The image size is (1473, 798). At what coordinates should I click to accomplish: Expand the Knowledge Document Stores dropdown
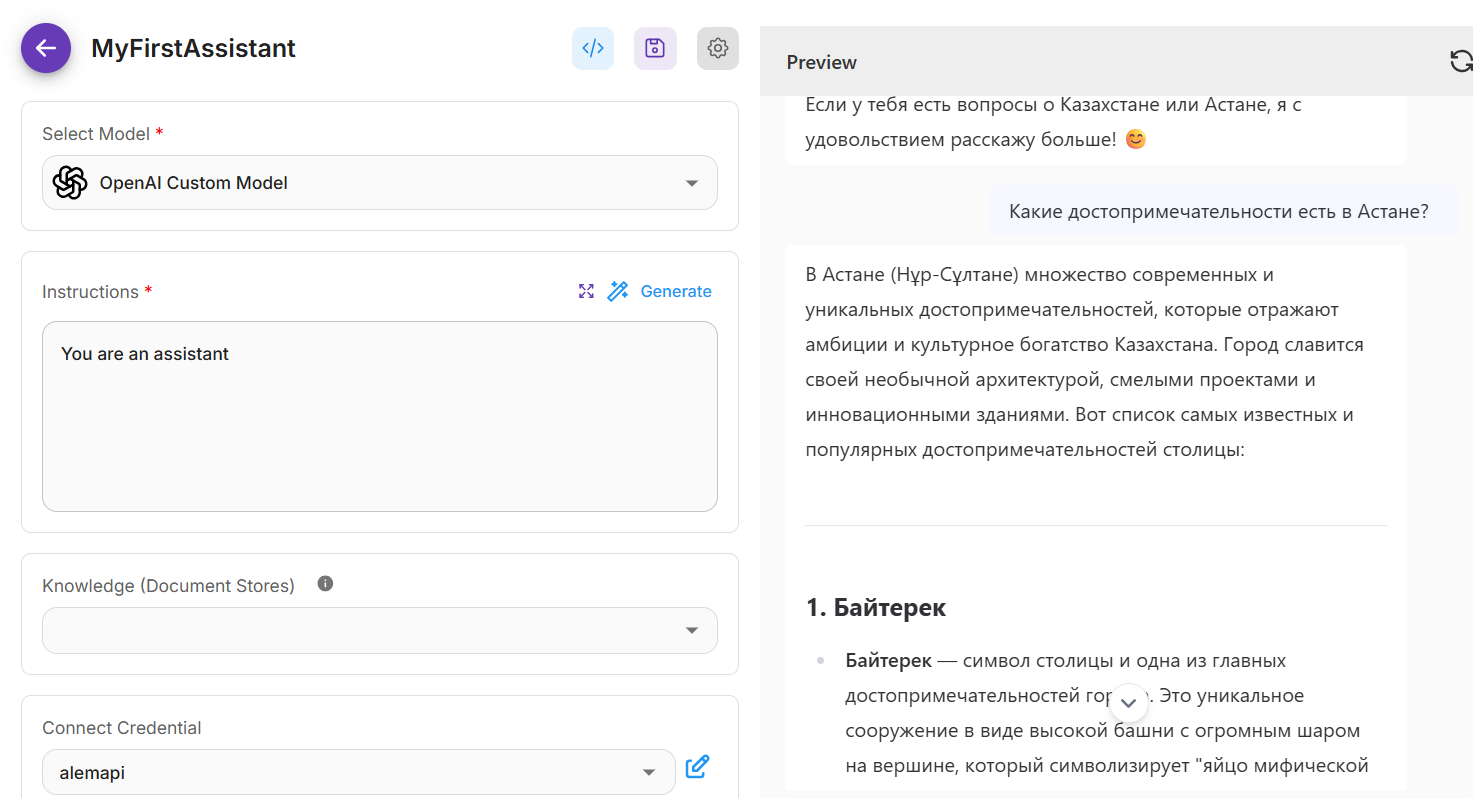(691, 631)
